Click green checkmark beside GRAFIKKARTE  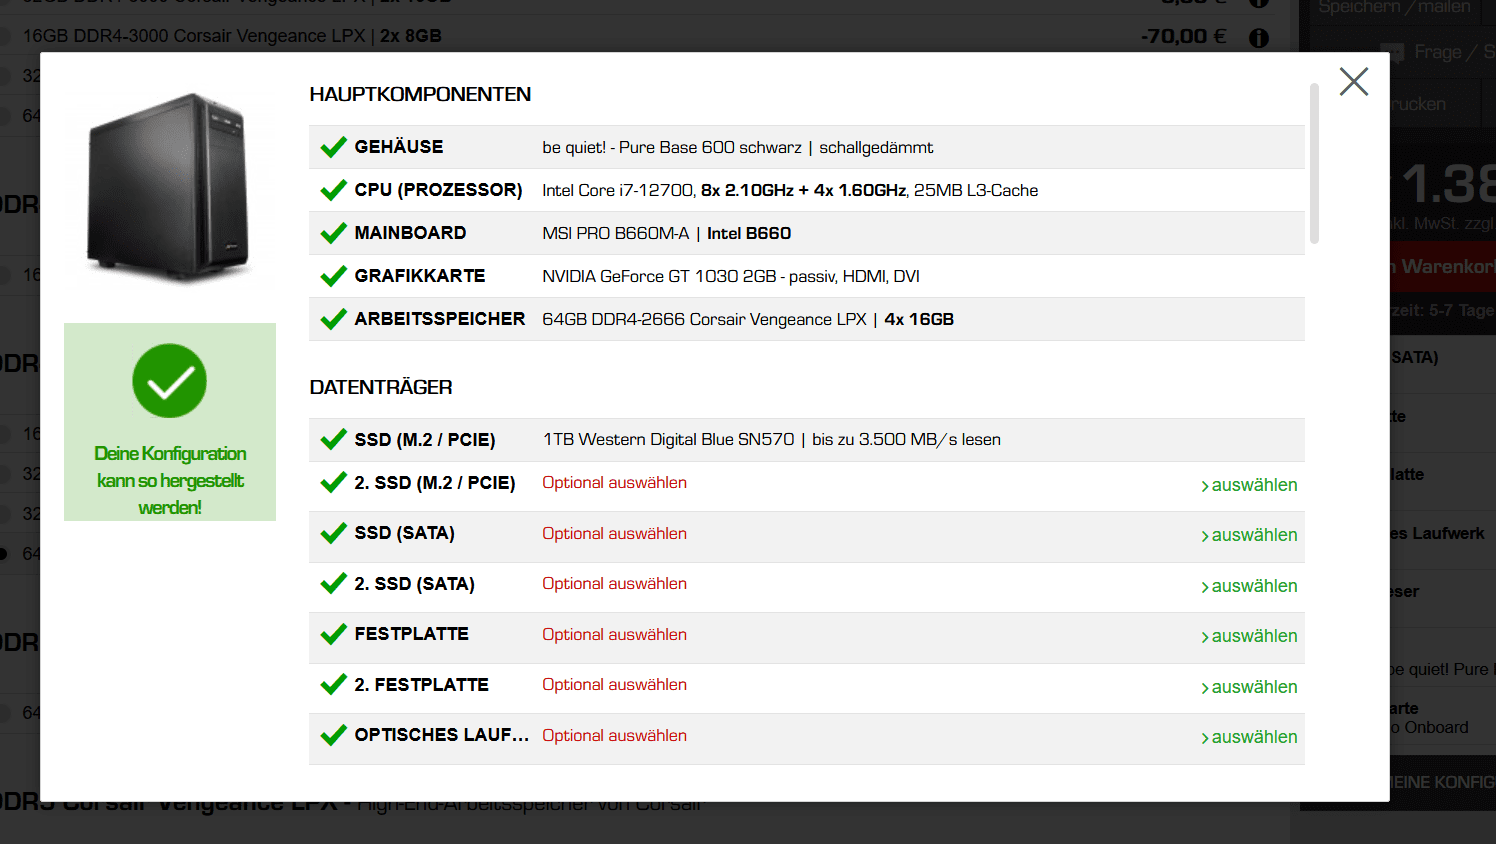point(334,277)
